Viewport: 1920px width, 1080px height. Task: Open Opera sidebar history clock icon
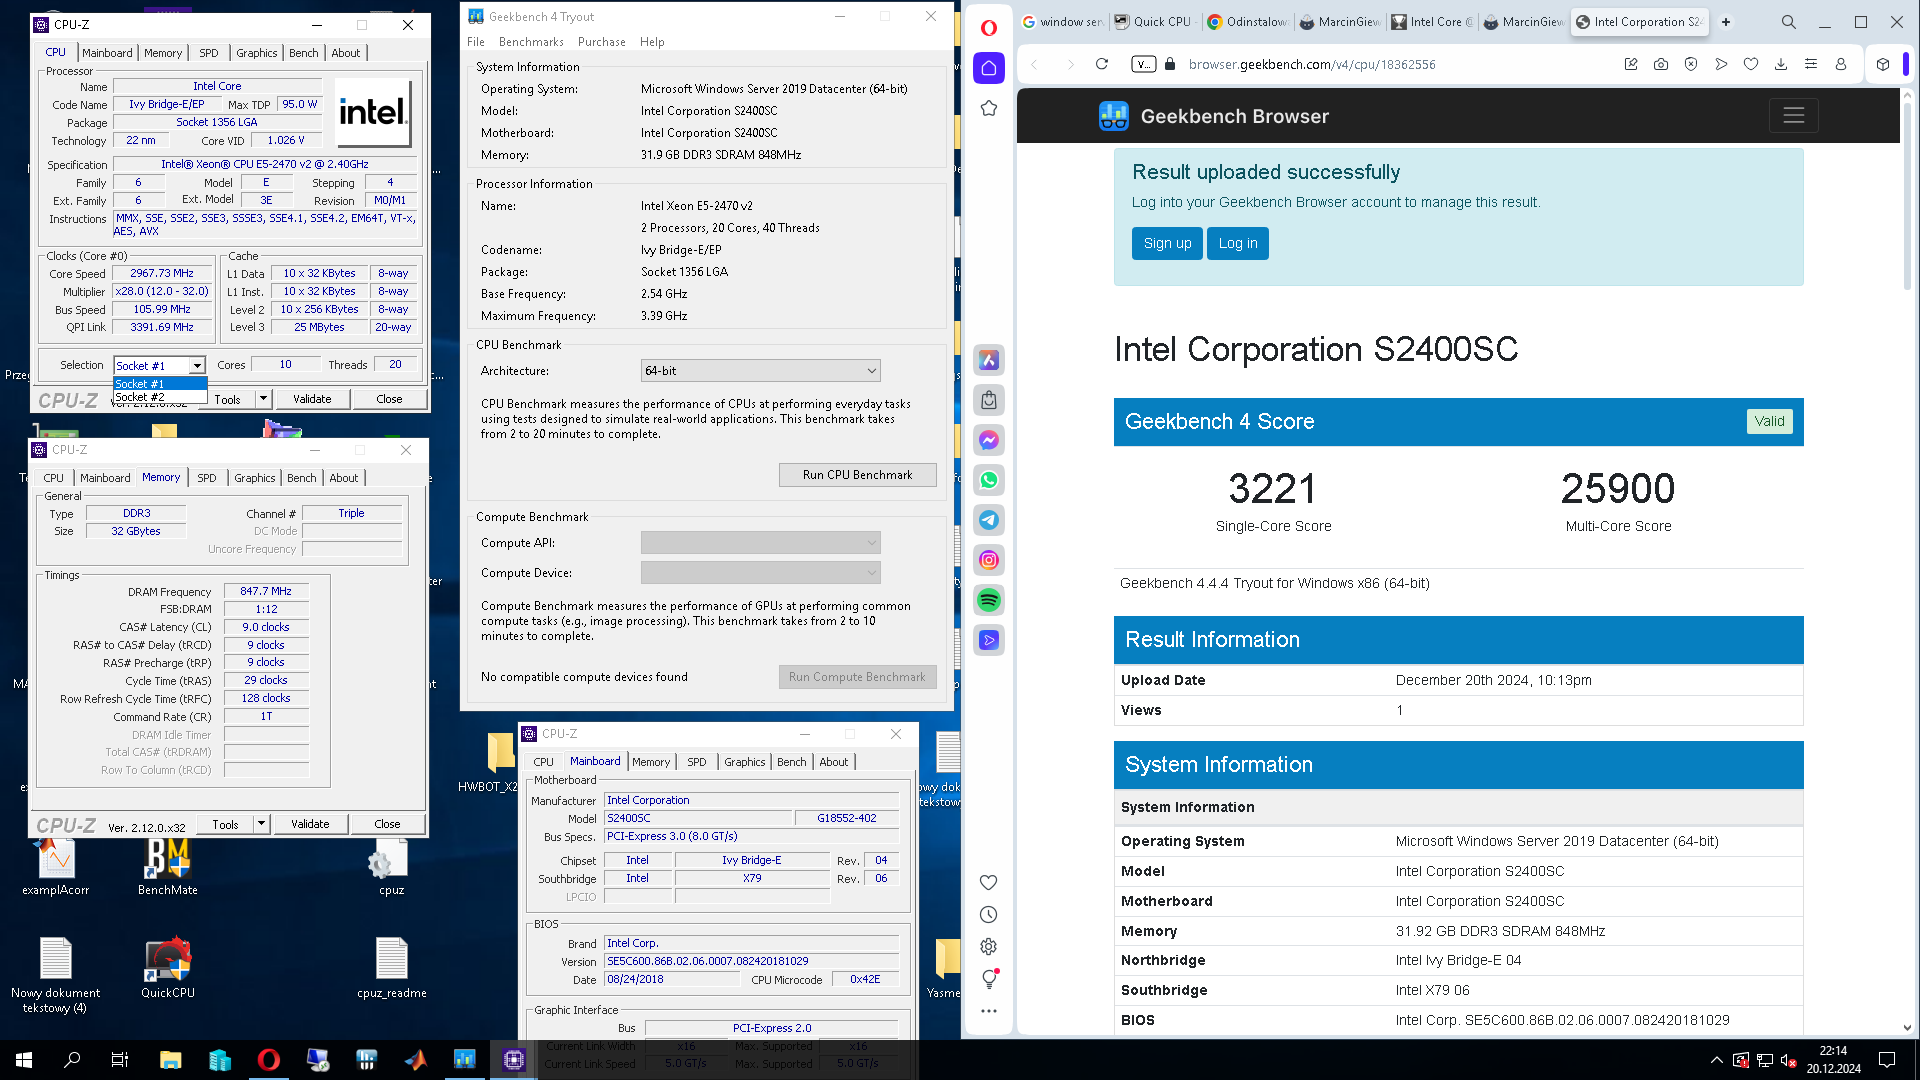click(x=989, y=914)
